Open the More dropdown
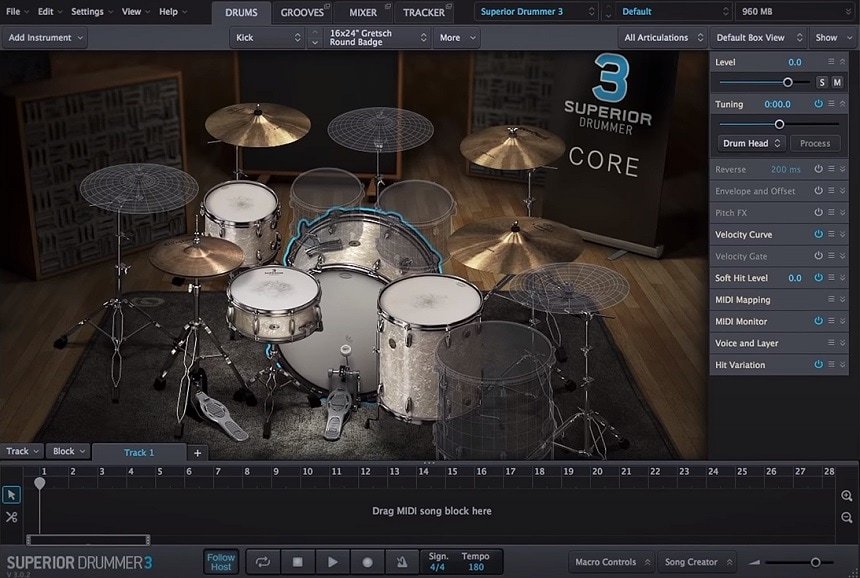The height and width of the screenshot is (578, 860). tap(456, 38)
